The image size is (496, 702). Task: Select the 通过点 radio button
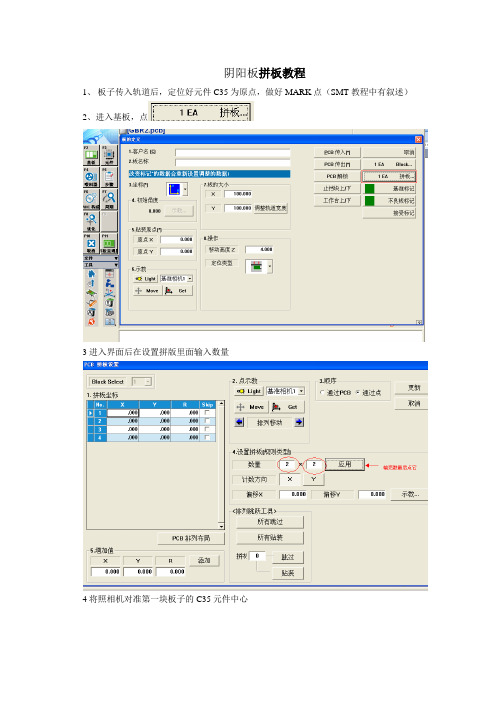click(x=358, y=393)
